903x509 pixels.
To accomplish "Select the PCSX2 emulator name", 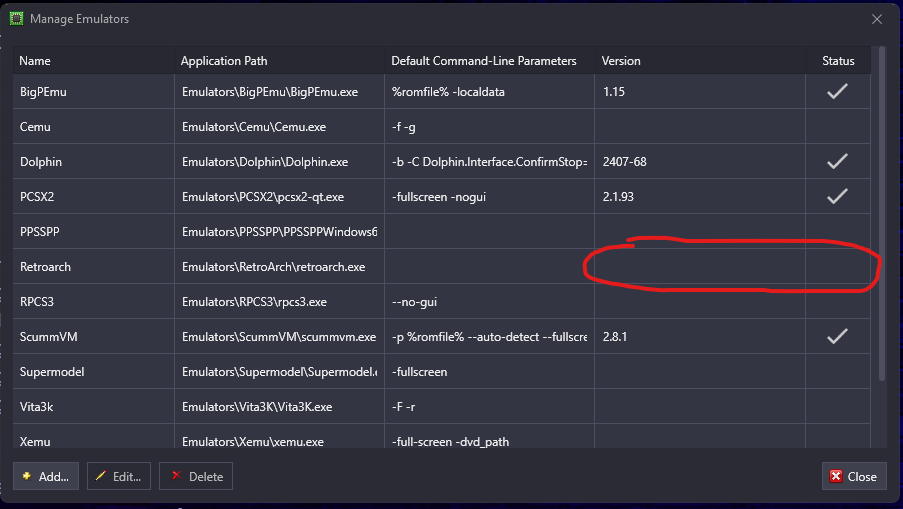I will (x=37, y=196).
